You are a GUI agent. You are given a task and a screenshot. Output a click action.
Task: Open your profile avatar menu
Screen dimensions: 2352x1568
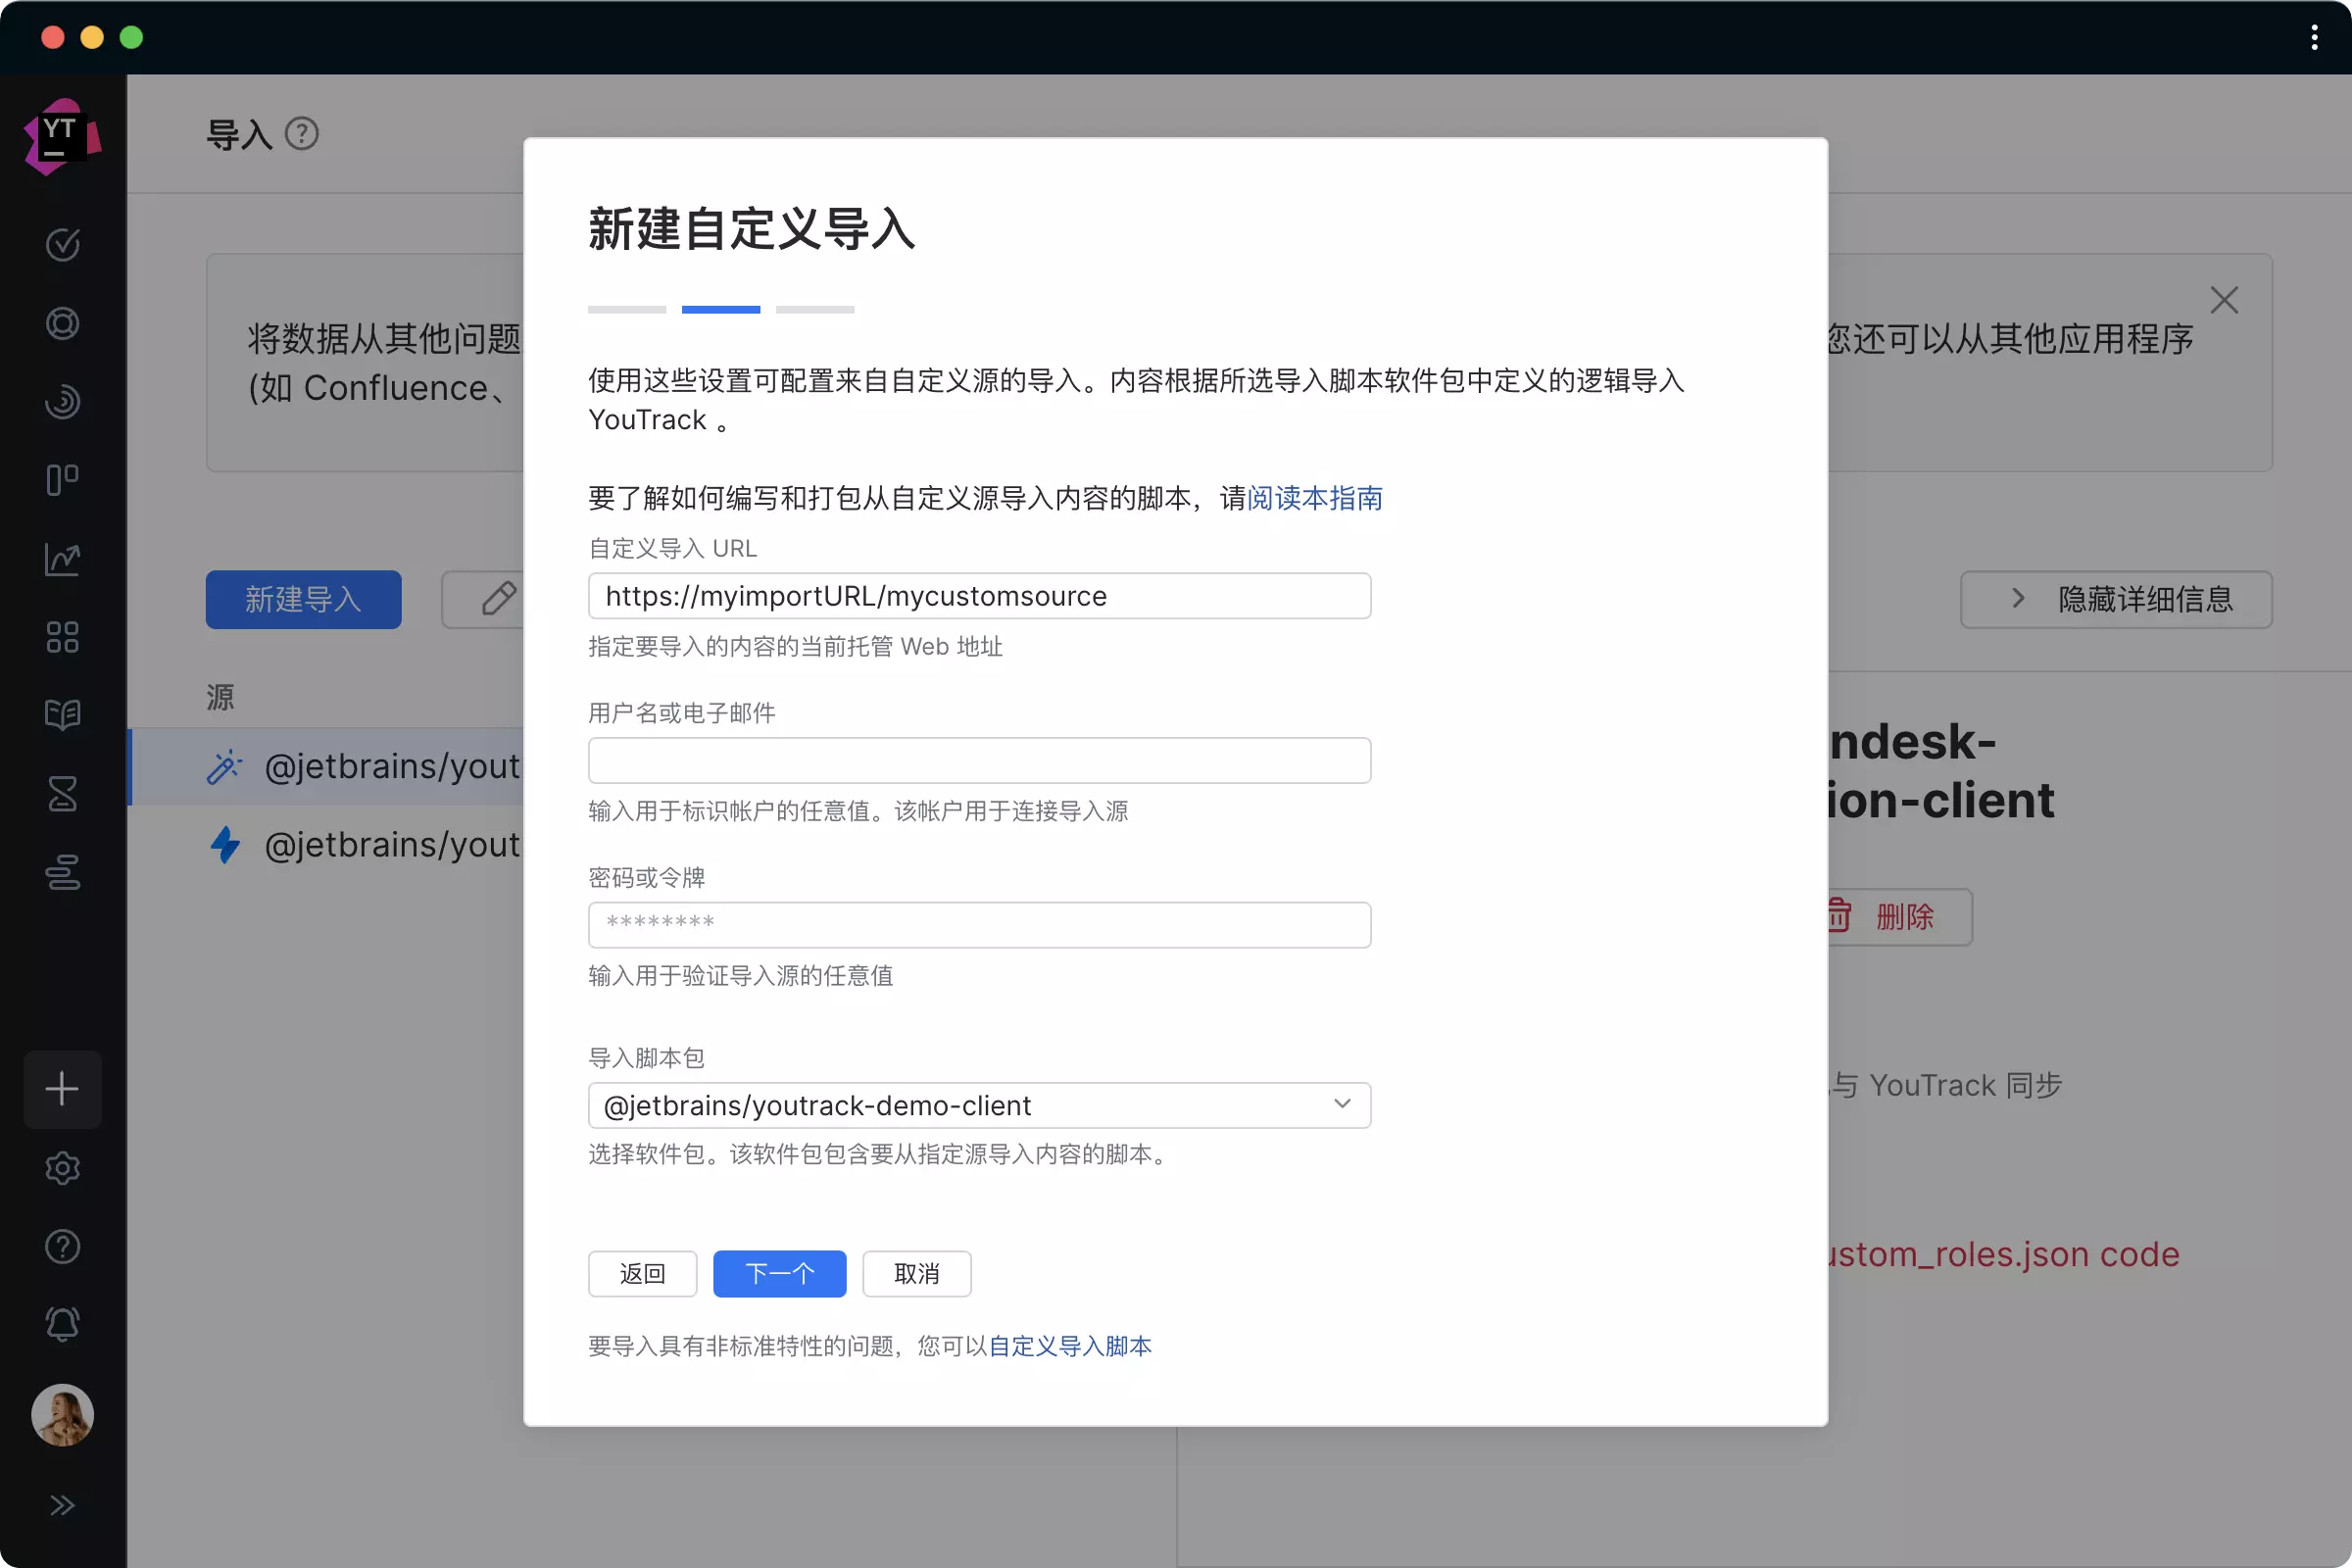[x=62, y=1414]
